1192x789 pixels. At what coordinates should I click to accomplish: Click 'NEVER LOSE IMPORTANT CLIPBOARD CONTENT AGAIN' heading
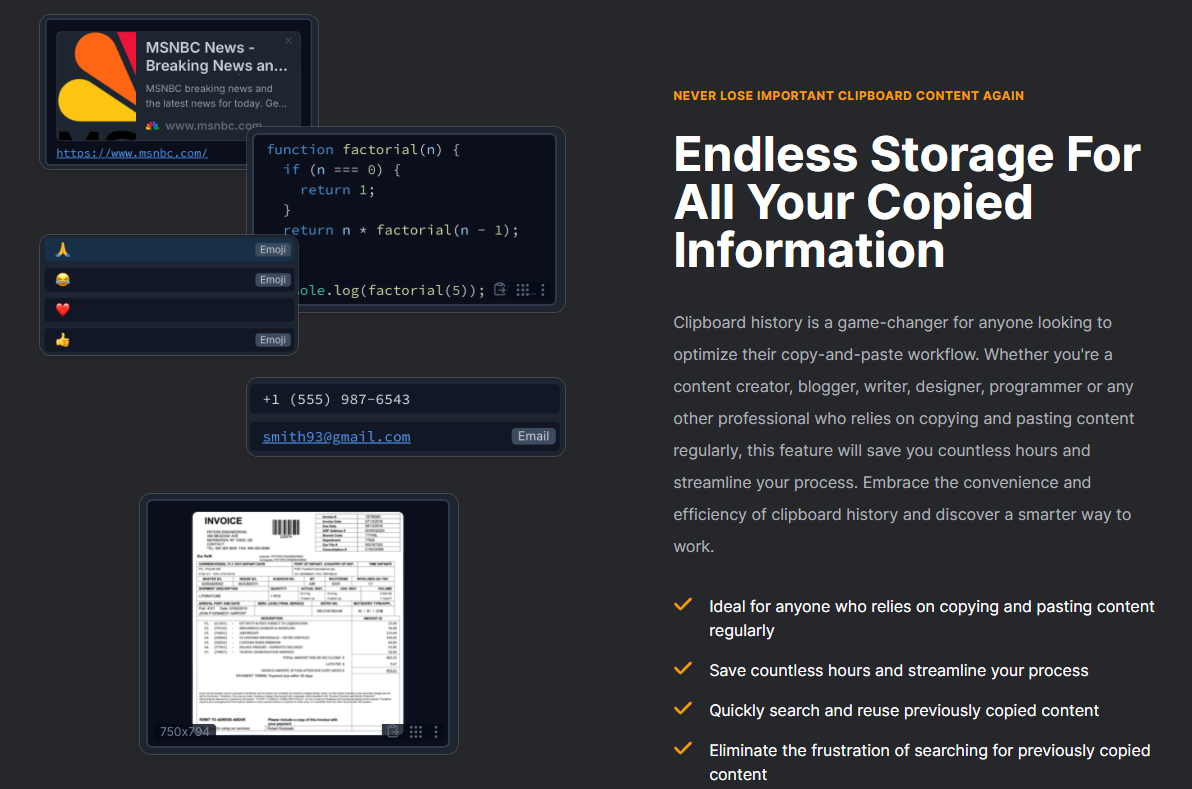(848, 96)
